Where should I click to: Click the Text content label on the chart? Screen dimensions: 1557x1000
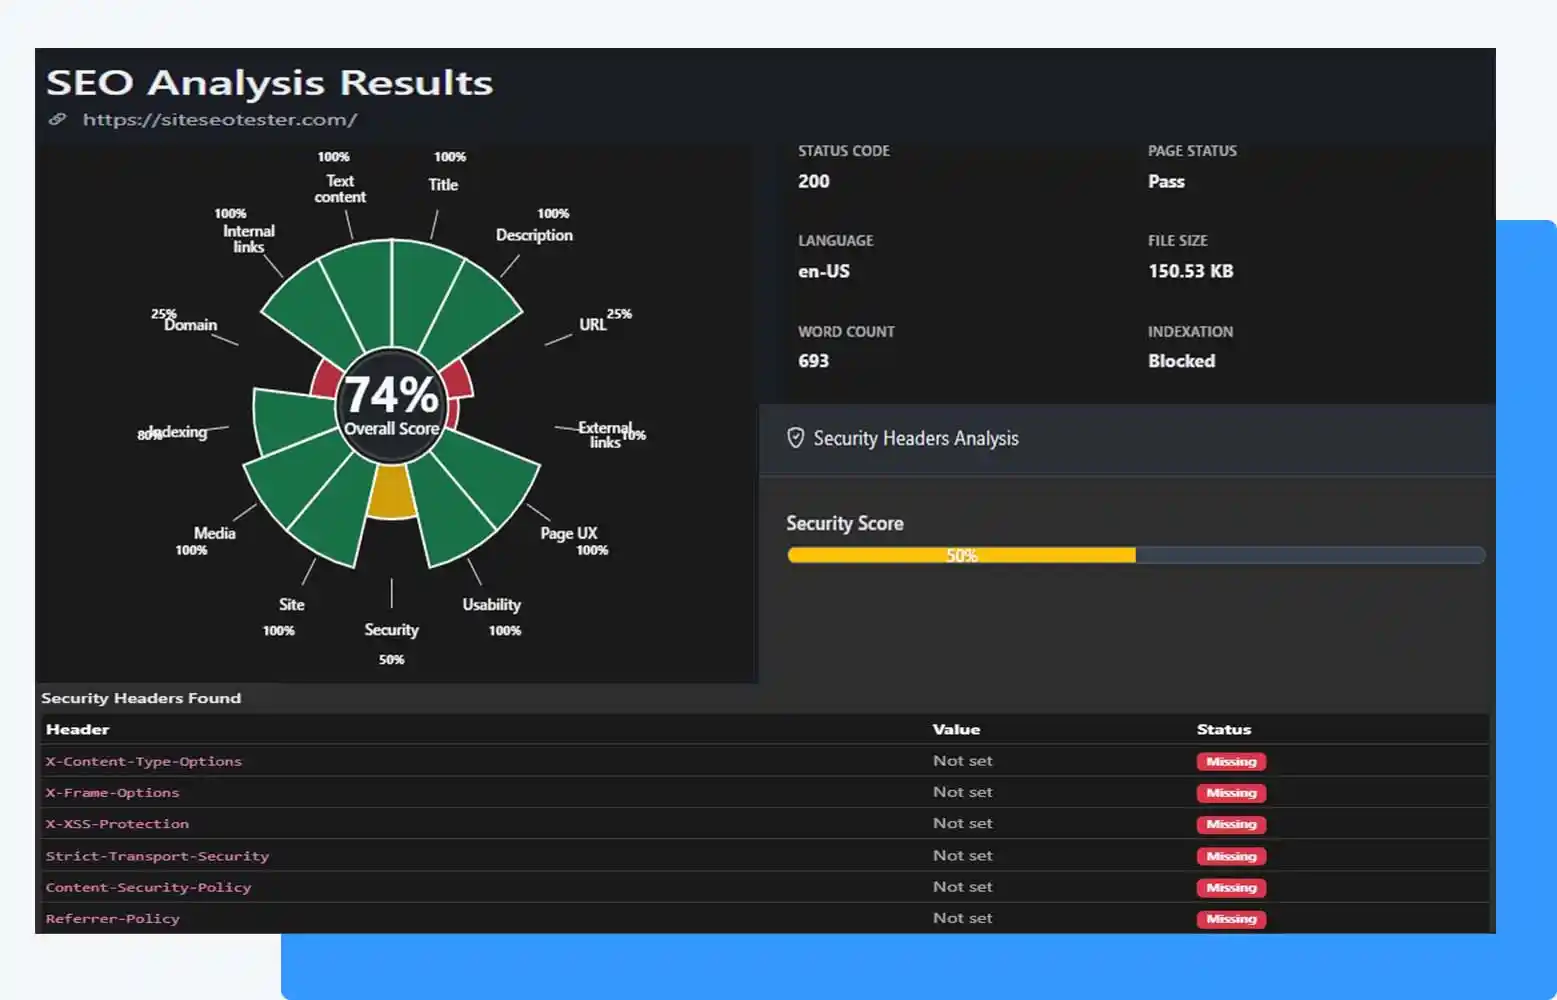click(x=340, y=189)
